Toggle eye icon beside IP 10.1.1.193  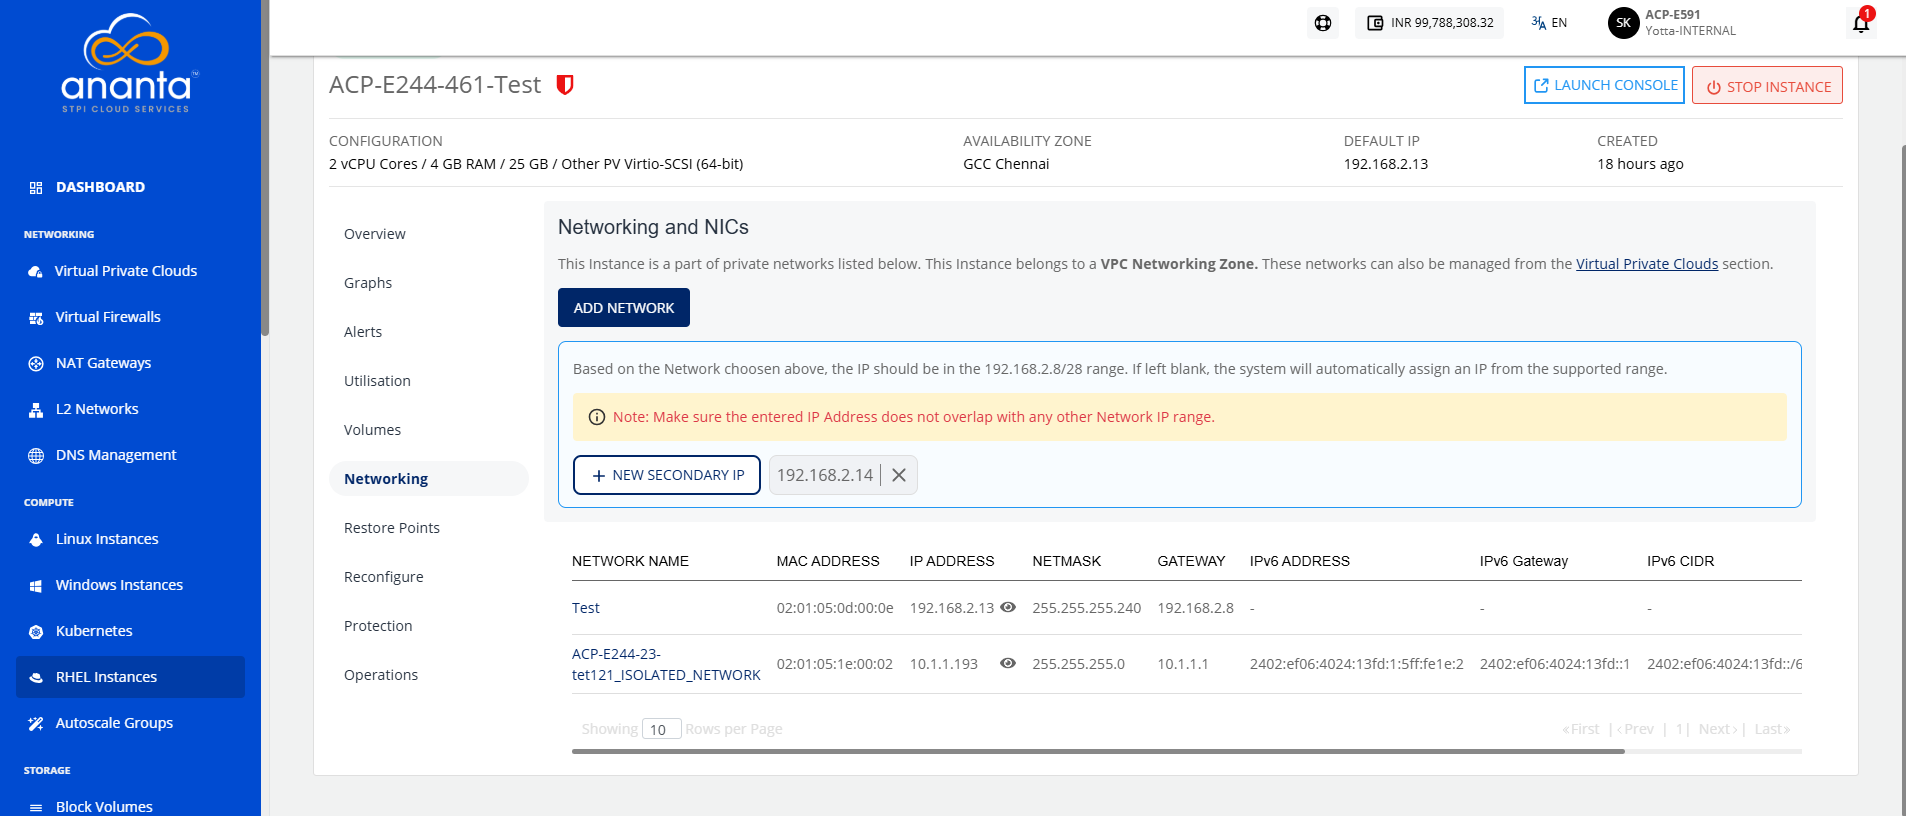1008,663
